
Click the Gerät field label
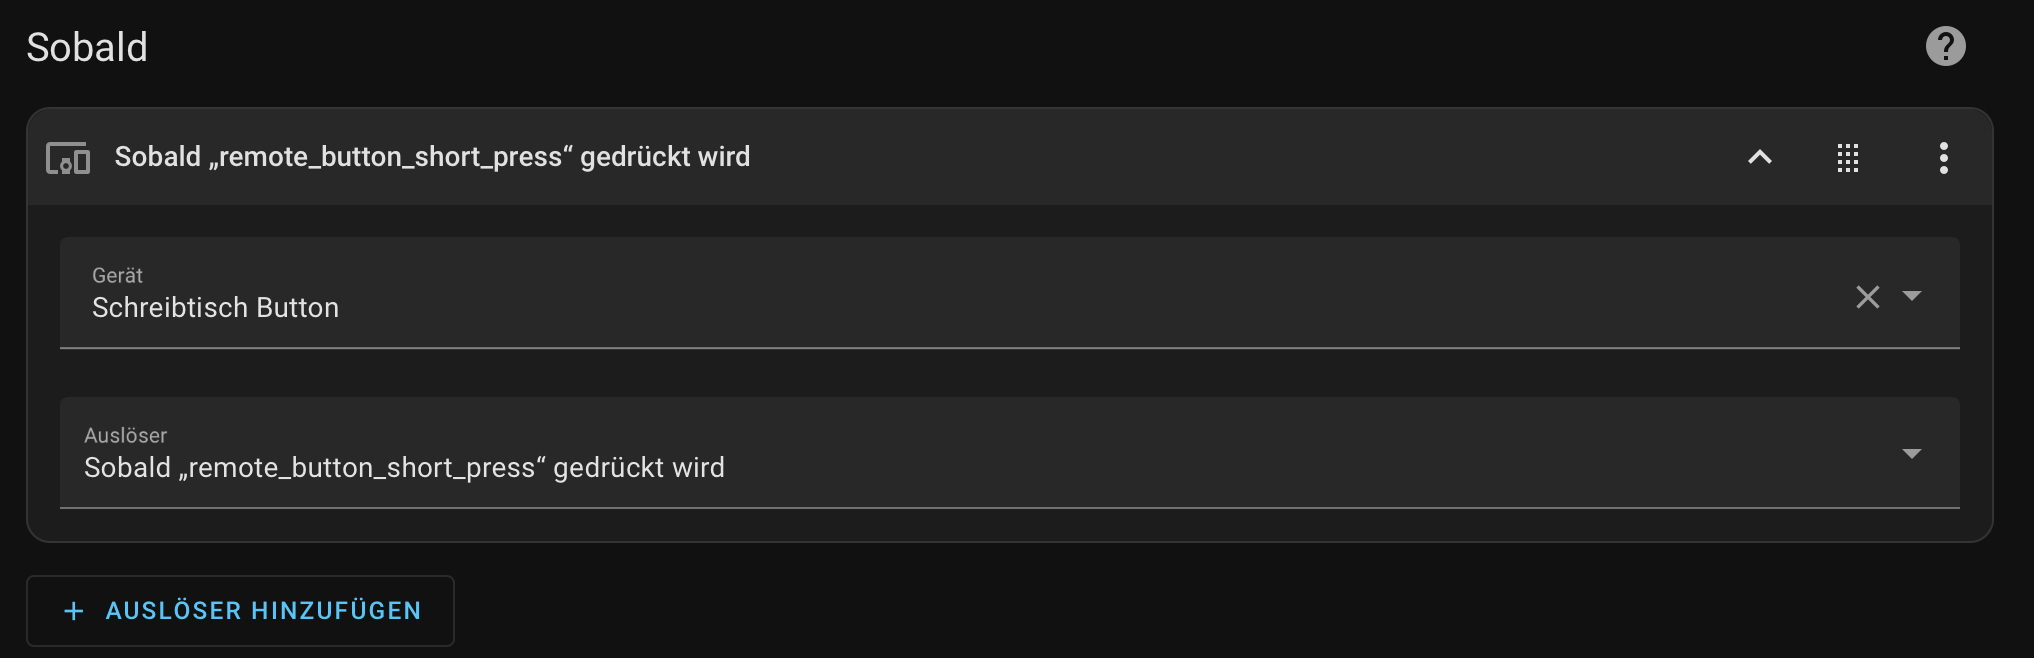(117, 275)
